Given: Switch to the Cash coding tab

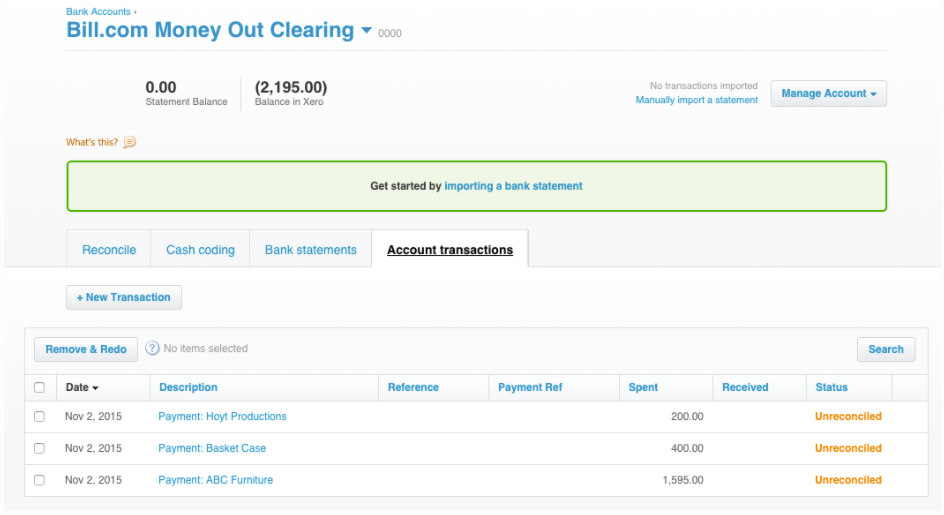Looking at the screenshot, I should click(200, 249).
